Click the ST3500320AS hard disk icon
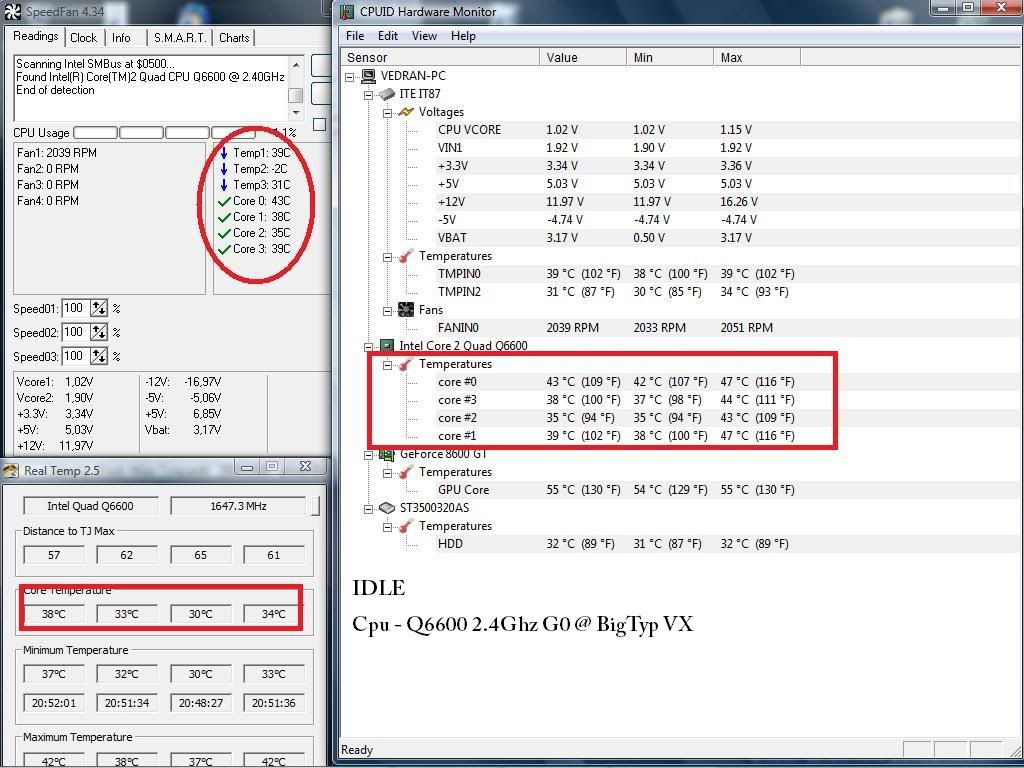 click(x=387, y=507)
